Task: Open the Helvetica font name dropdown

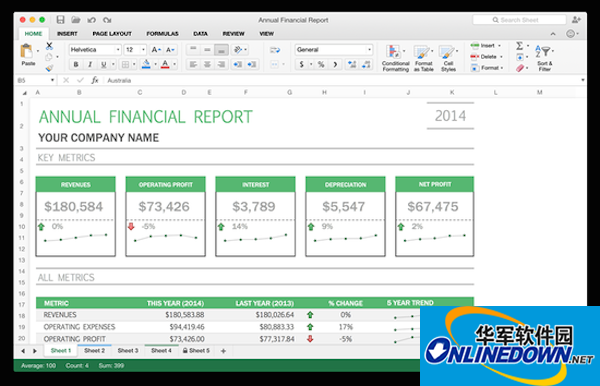Action: tap(118, 50)
